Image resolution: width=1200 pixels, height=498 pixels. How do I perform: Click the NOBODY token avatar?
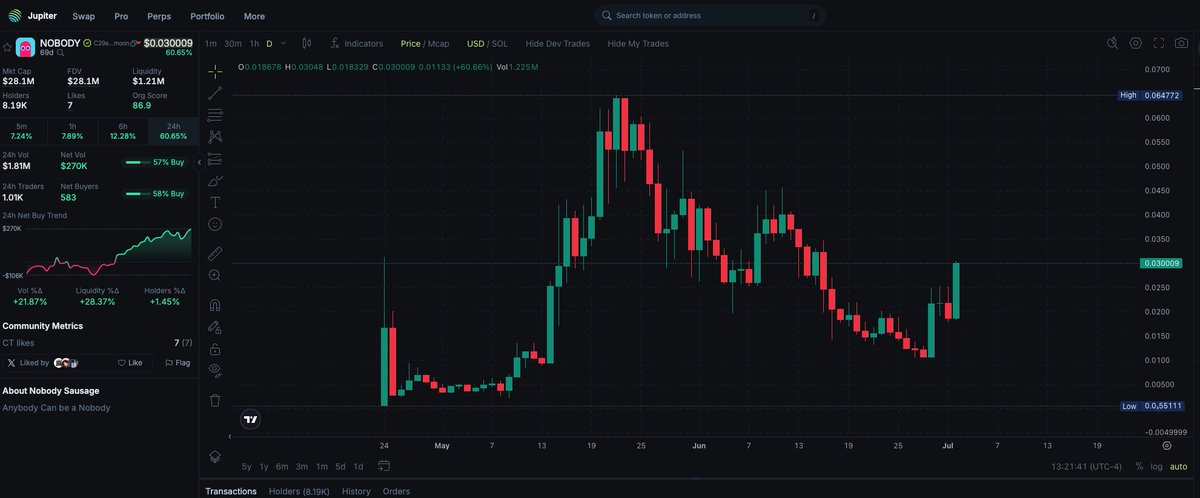[25, 47]
